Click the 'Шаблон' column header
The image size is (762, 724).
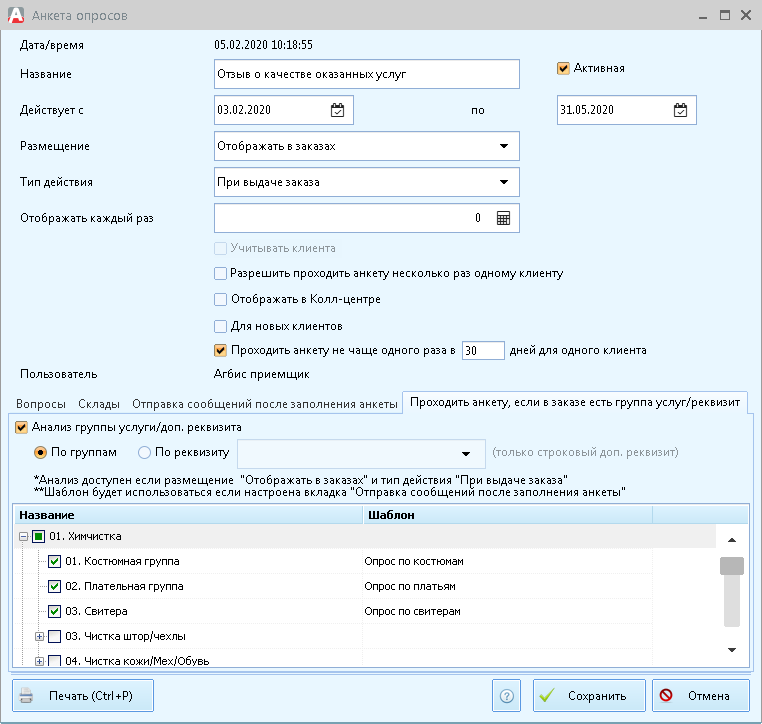pos(508,515)
